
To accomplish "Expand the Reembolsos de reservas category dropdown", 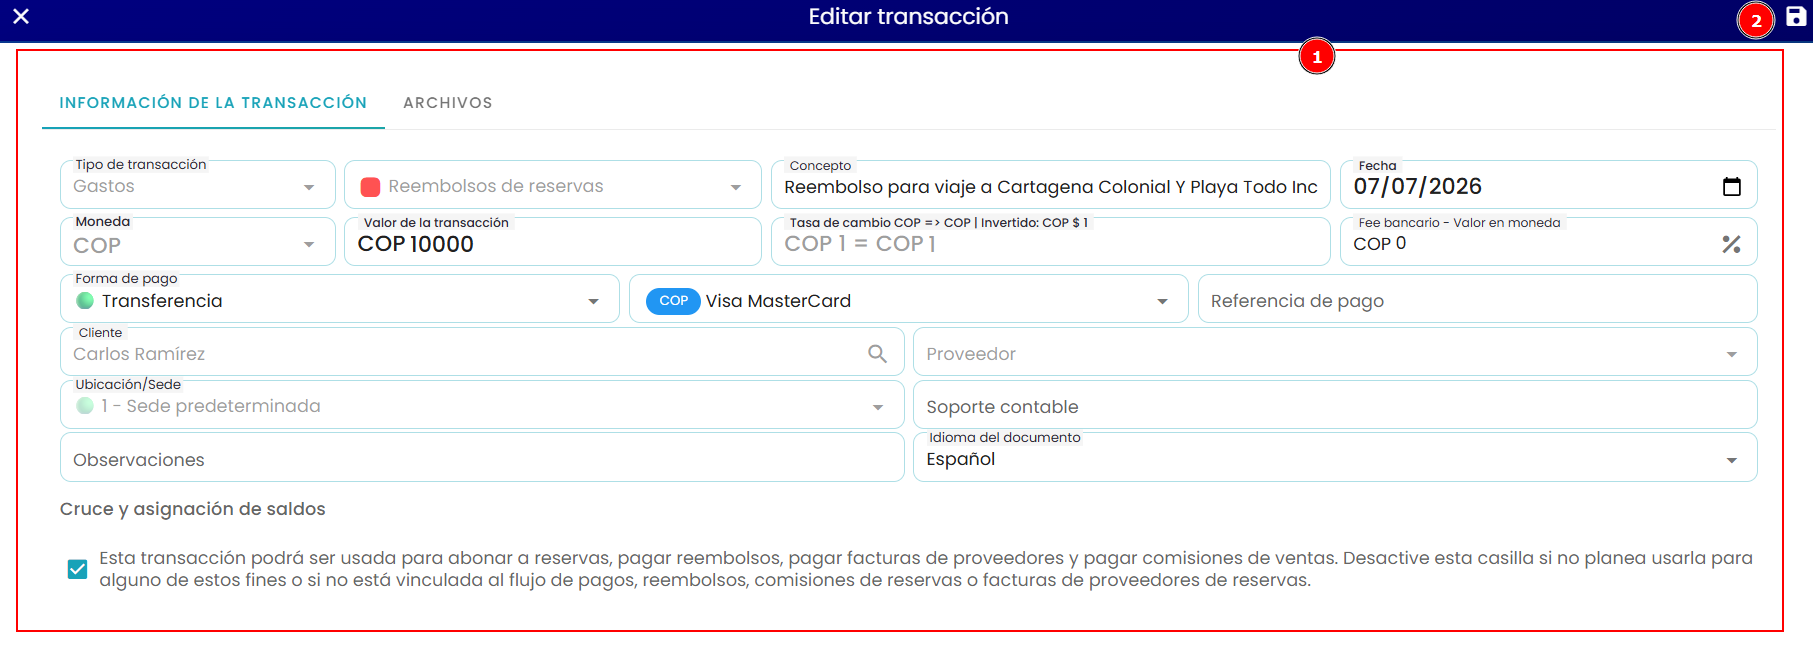I will pyautogui.click(x=553, y=186).
